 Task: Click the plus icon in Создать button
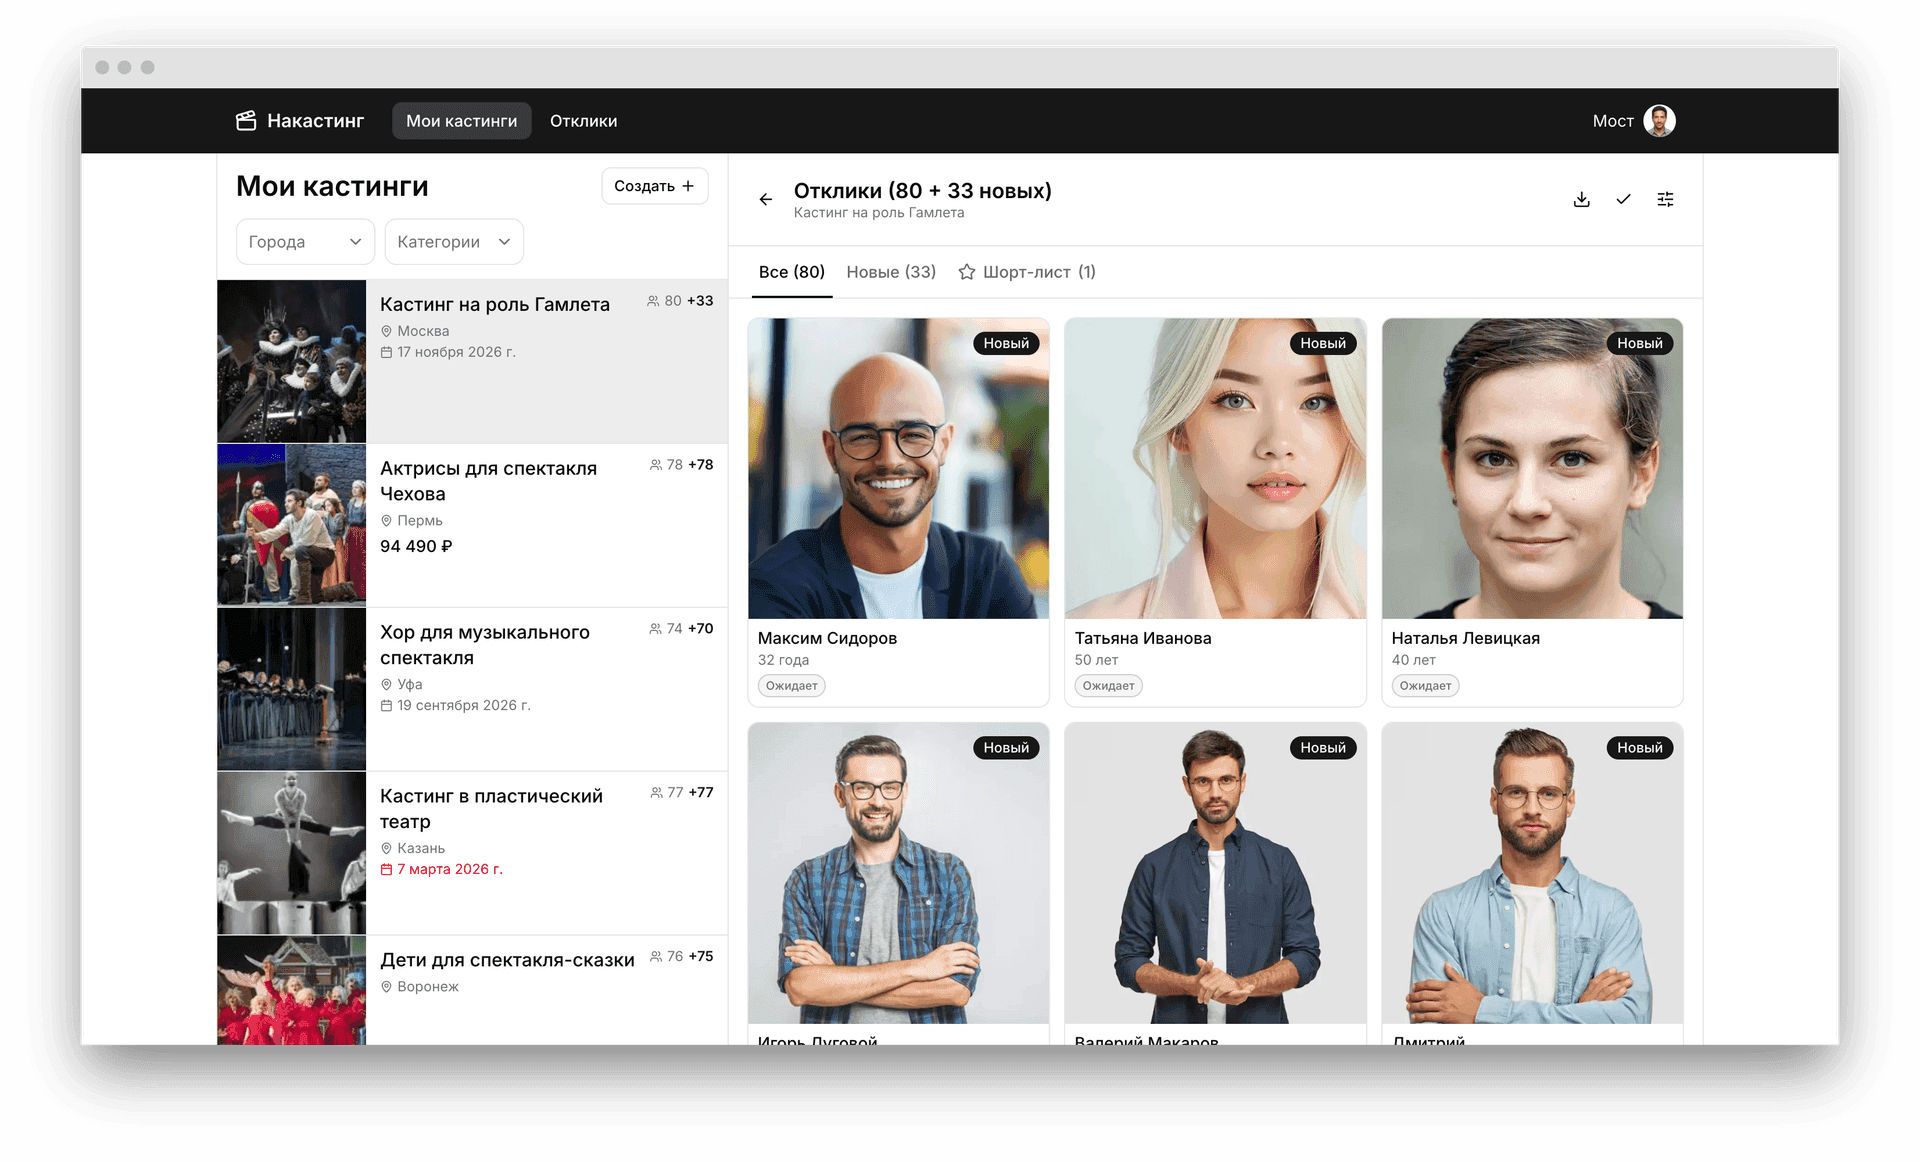coord(688,186)
